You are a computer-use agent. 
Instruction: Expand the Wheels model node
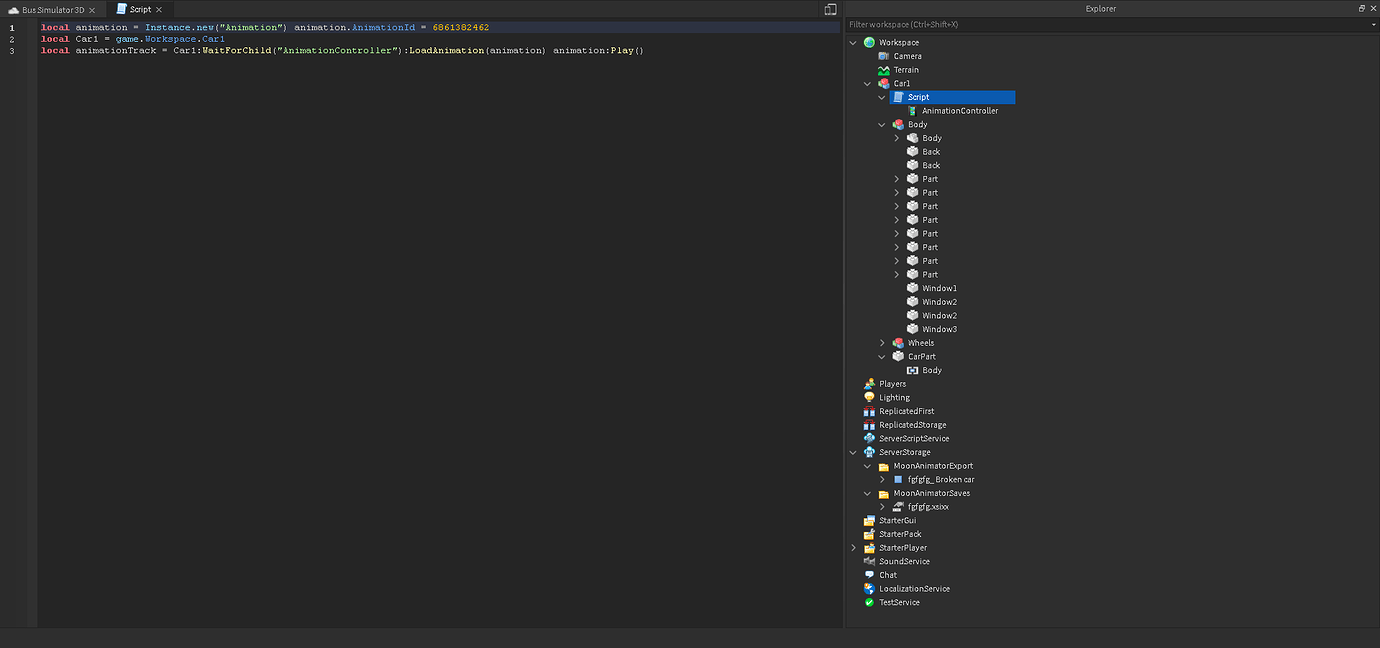coord(882,342)
